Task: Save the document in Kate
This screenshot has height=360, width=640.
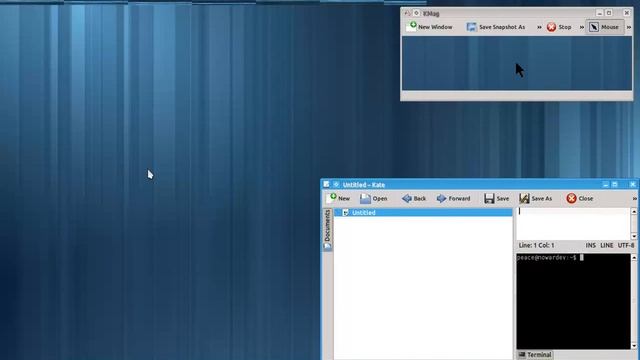Action: click(496, 198)
